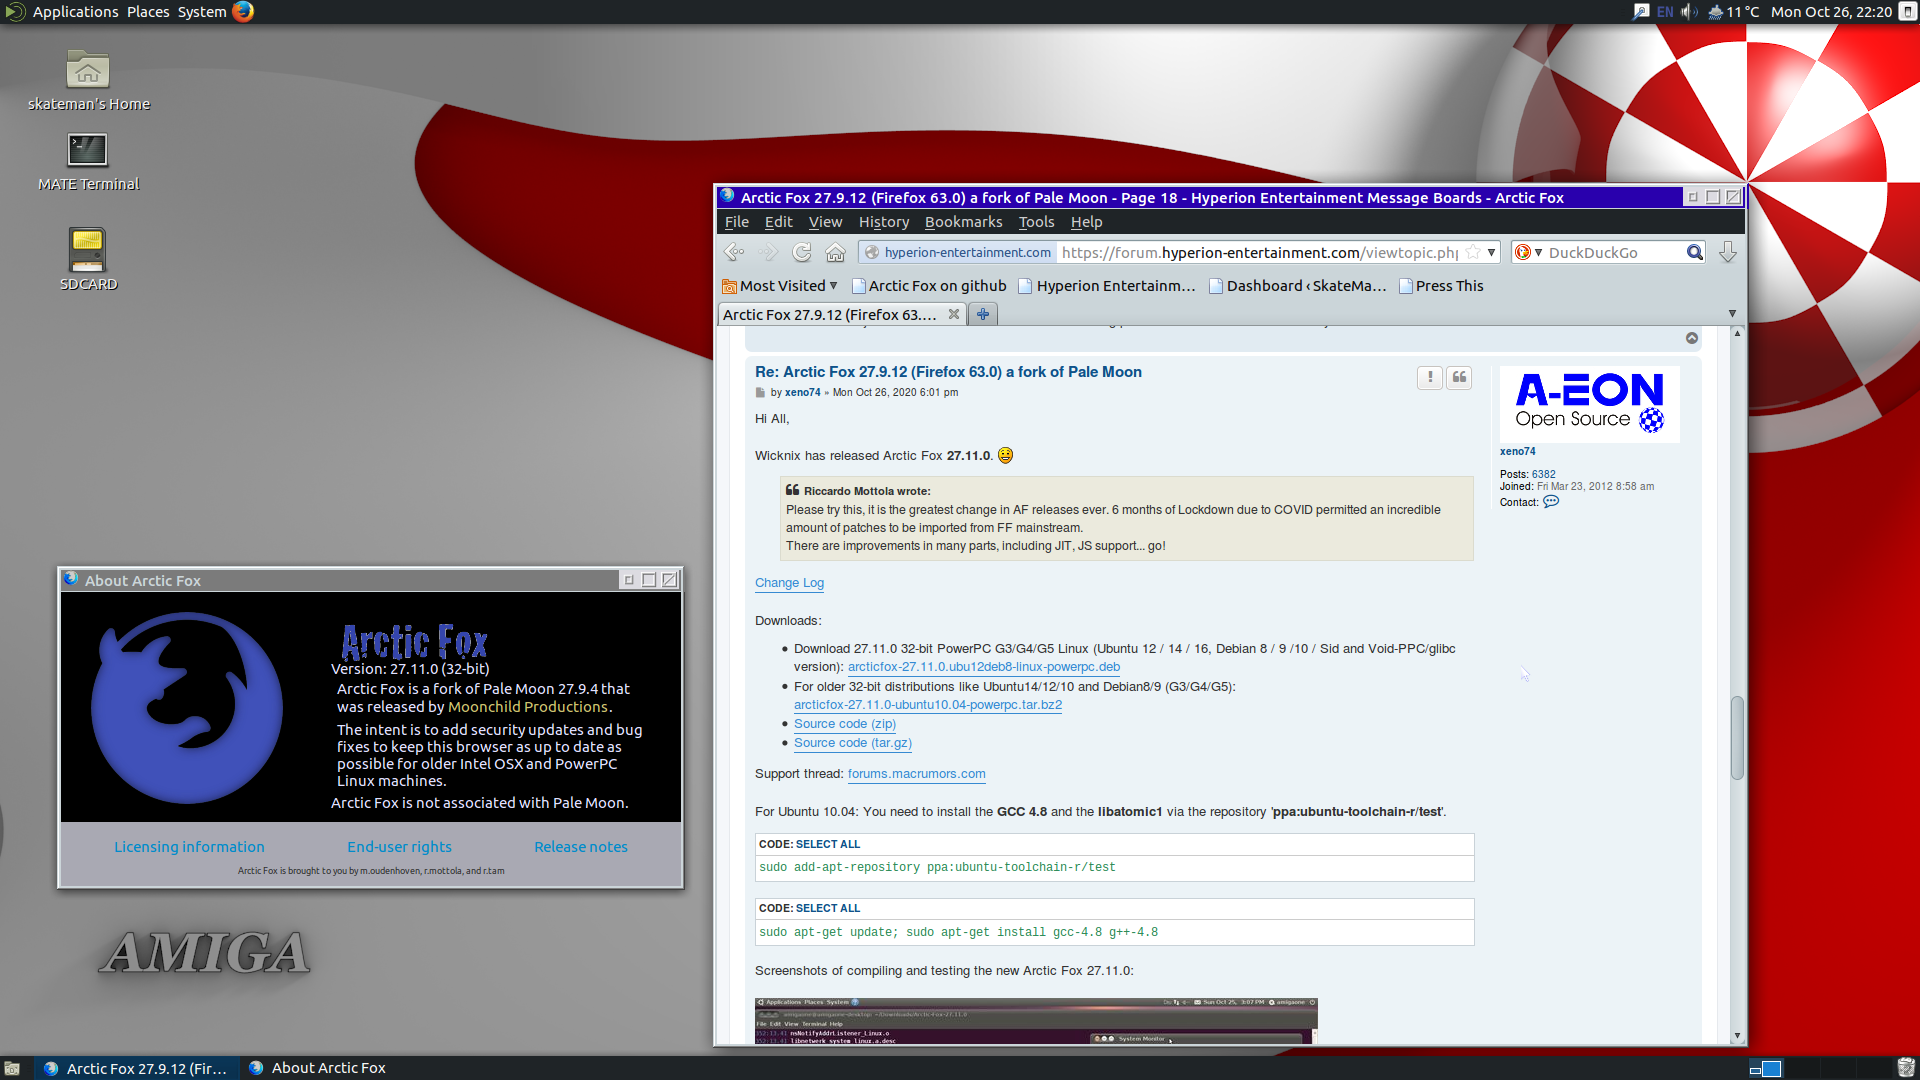This screenshot has height=1080, width=1920.
Task: Open the Tools menu
Action: pyautogui.click(x=1036, y=222)
